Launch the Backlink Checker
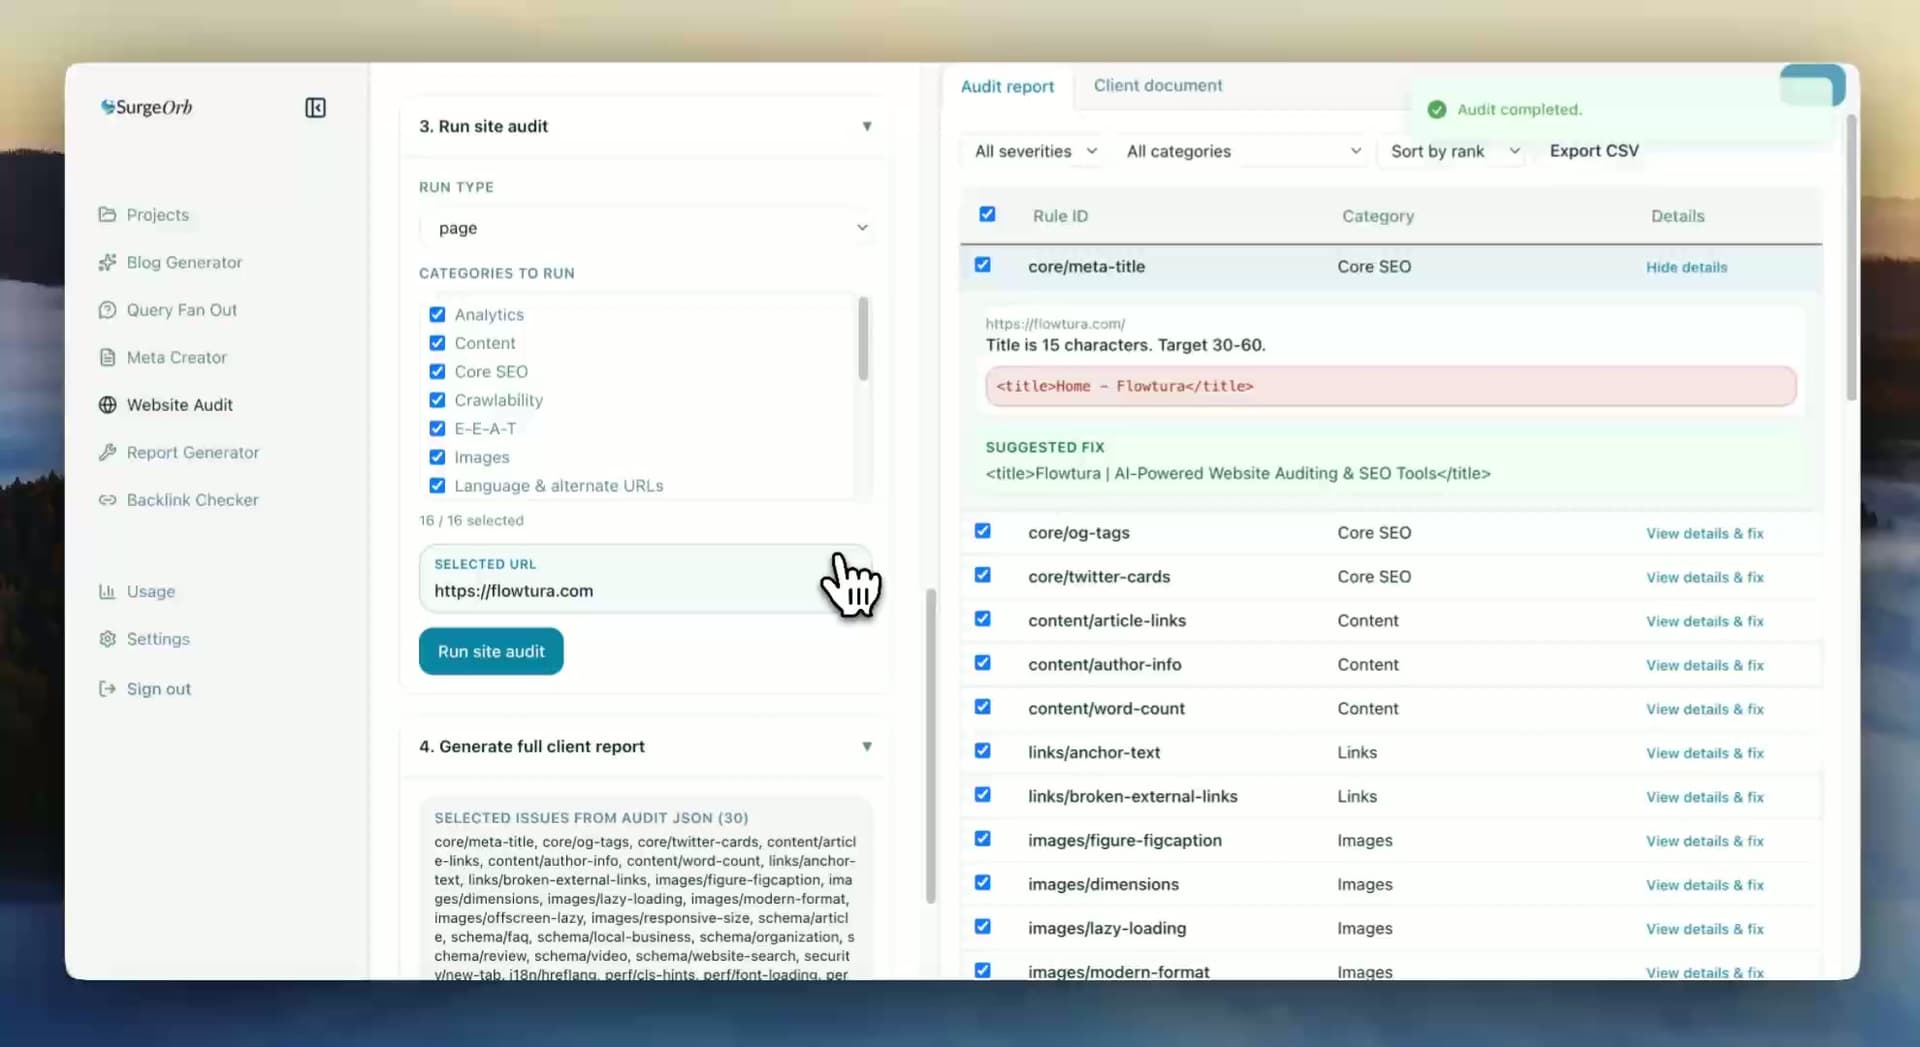Screen dimensions: 1920x1047 point(190,500)
